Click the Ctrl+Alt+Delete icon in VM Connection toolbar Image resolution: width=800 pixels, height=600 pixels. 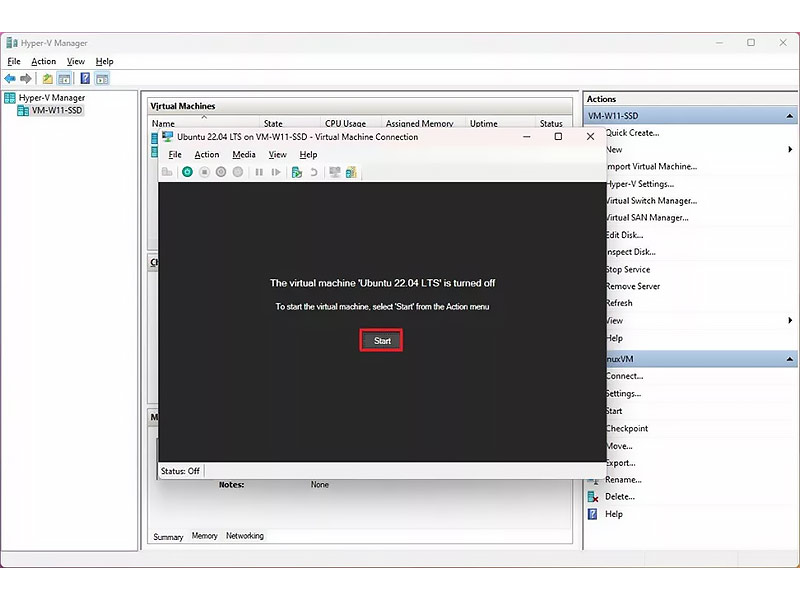pos(167,172)
